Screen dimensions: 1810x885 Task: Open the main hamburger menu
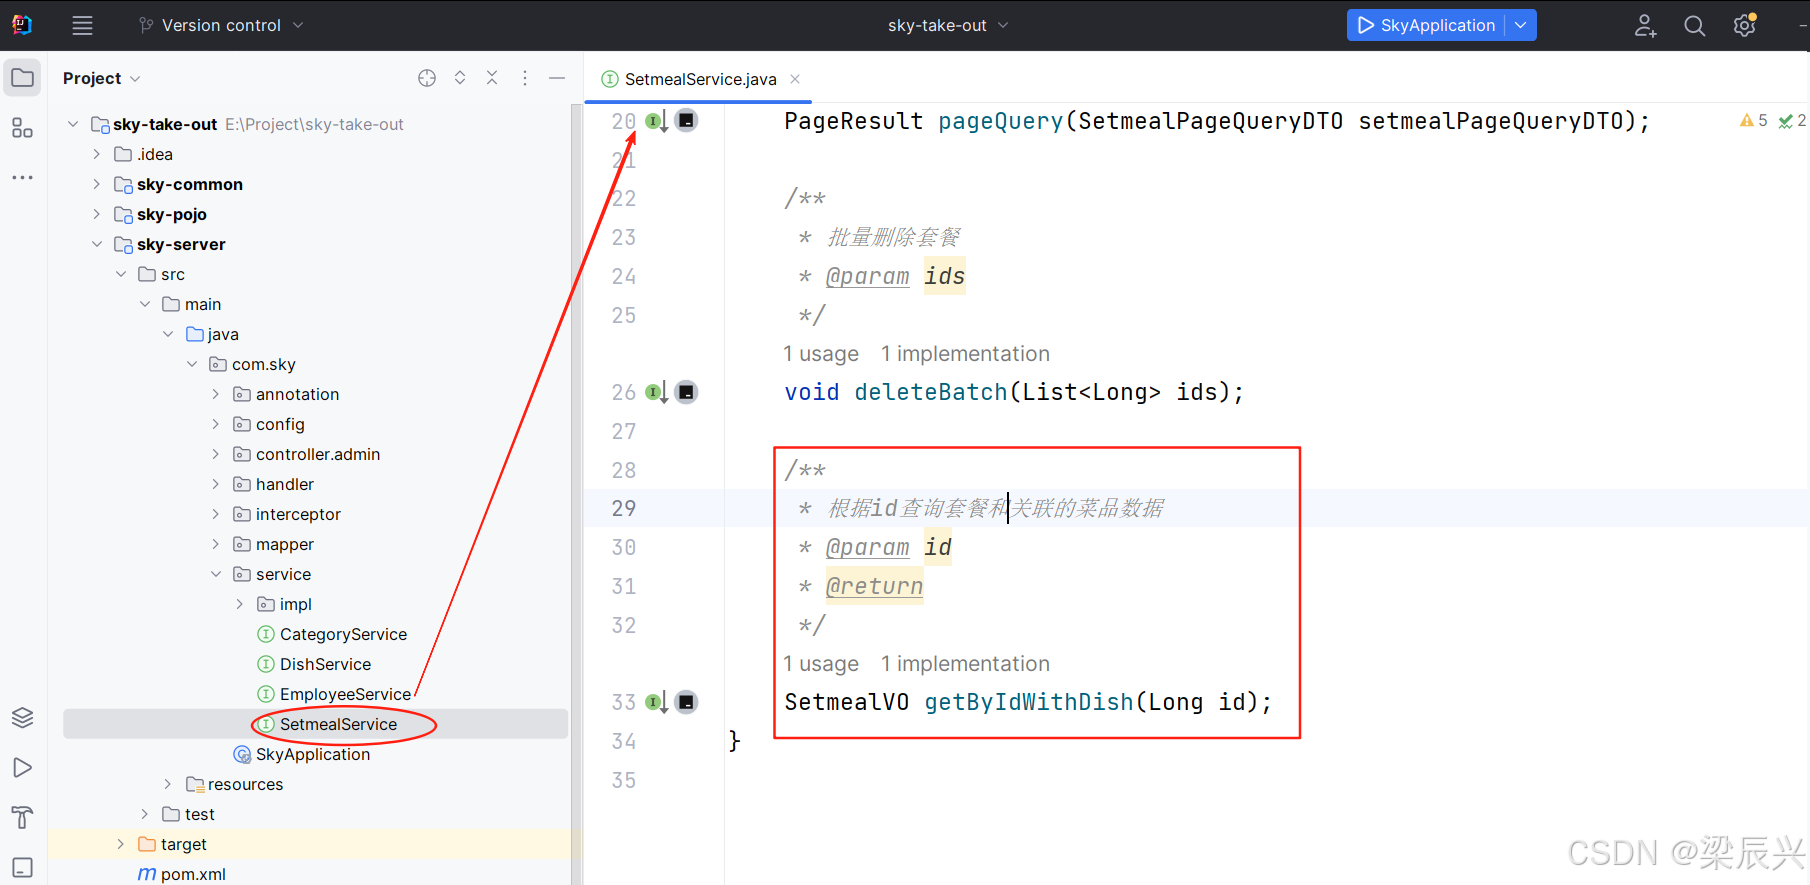(83, 26)
